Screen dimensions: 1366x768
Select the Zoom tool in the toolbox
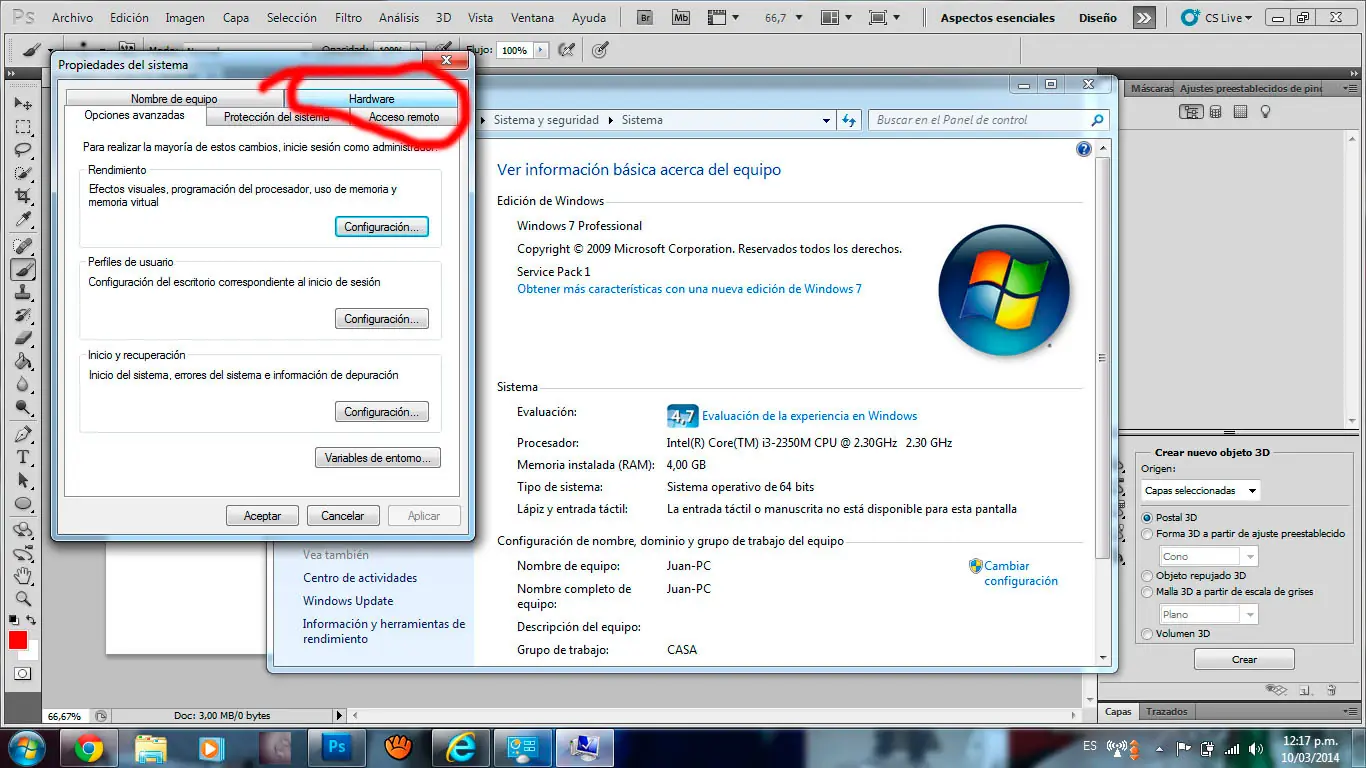coord(23,599)
